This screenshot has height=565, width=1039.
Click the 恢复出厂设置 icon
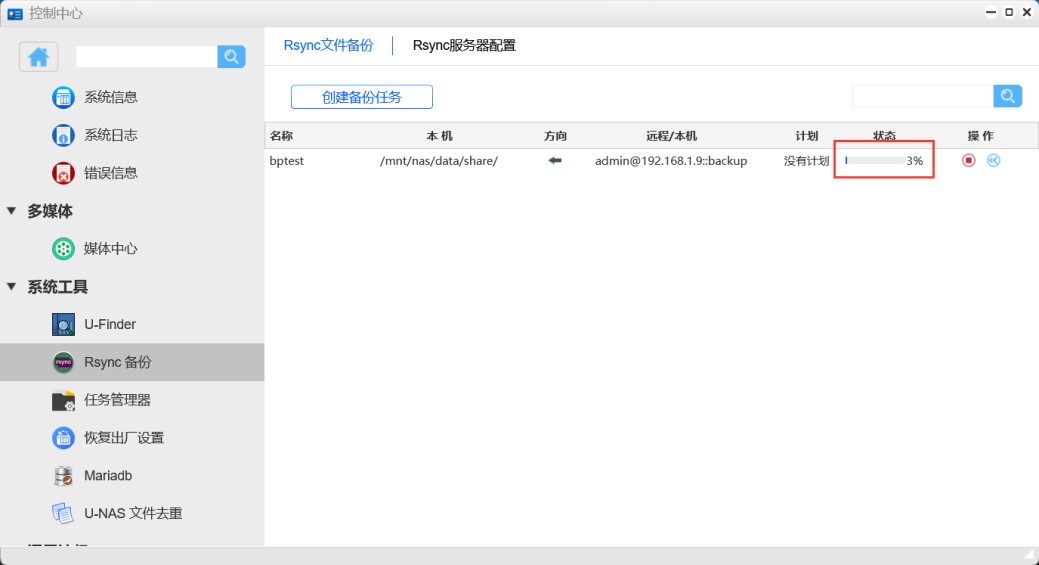[x=63, y=438]
